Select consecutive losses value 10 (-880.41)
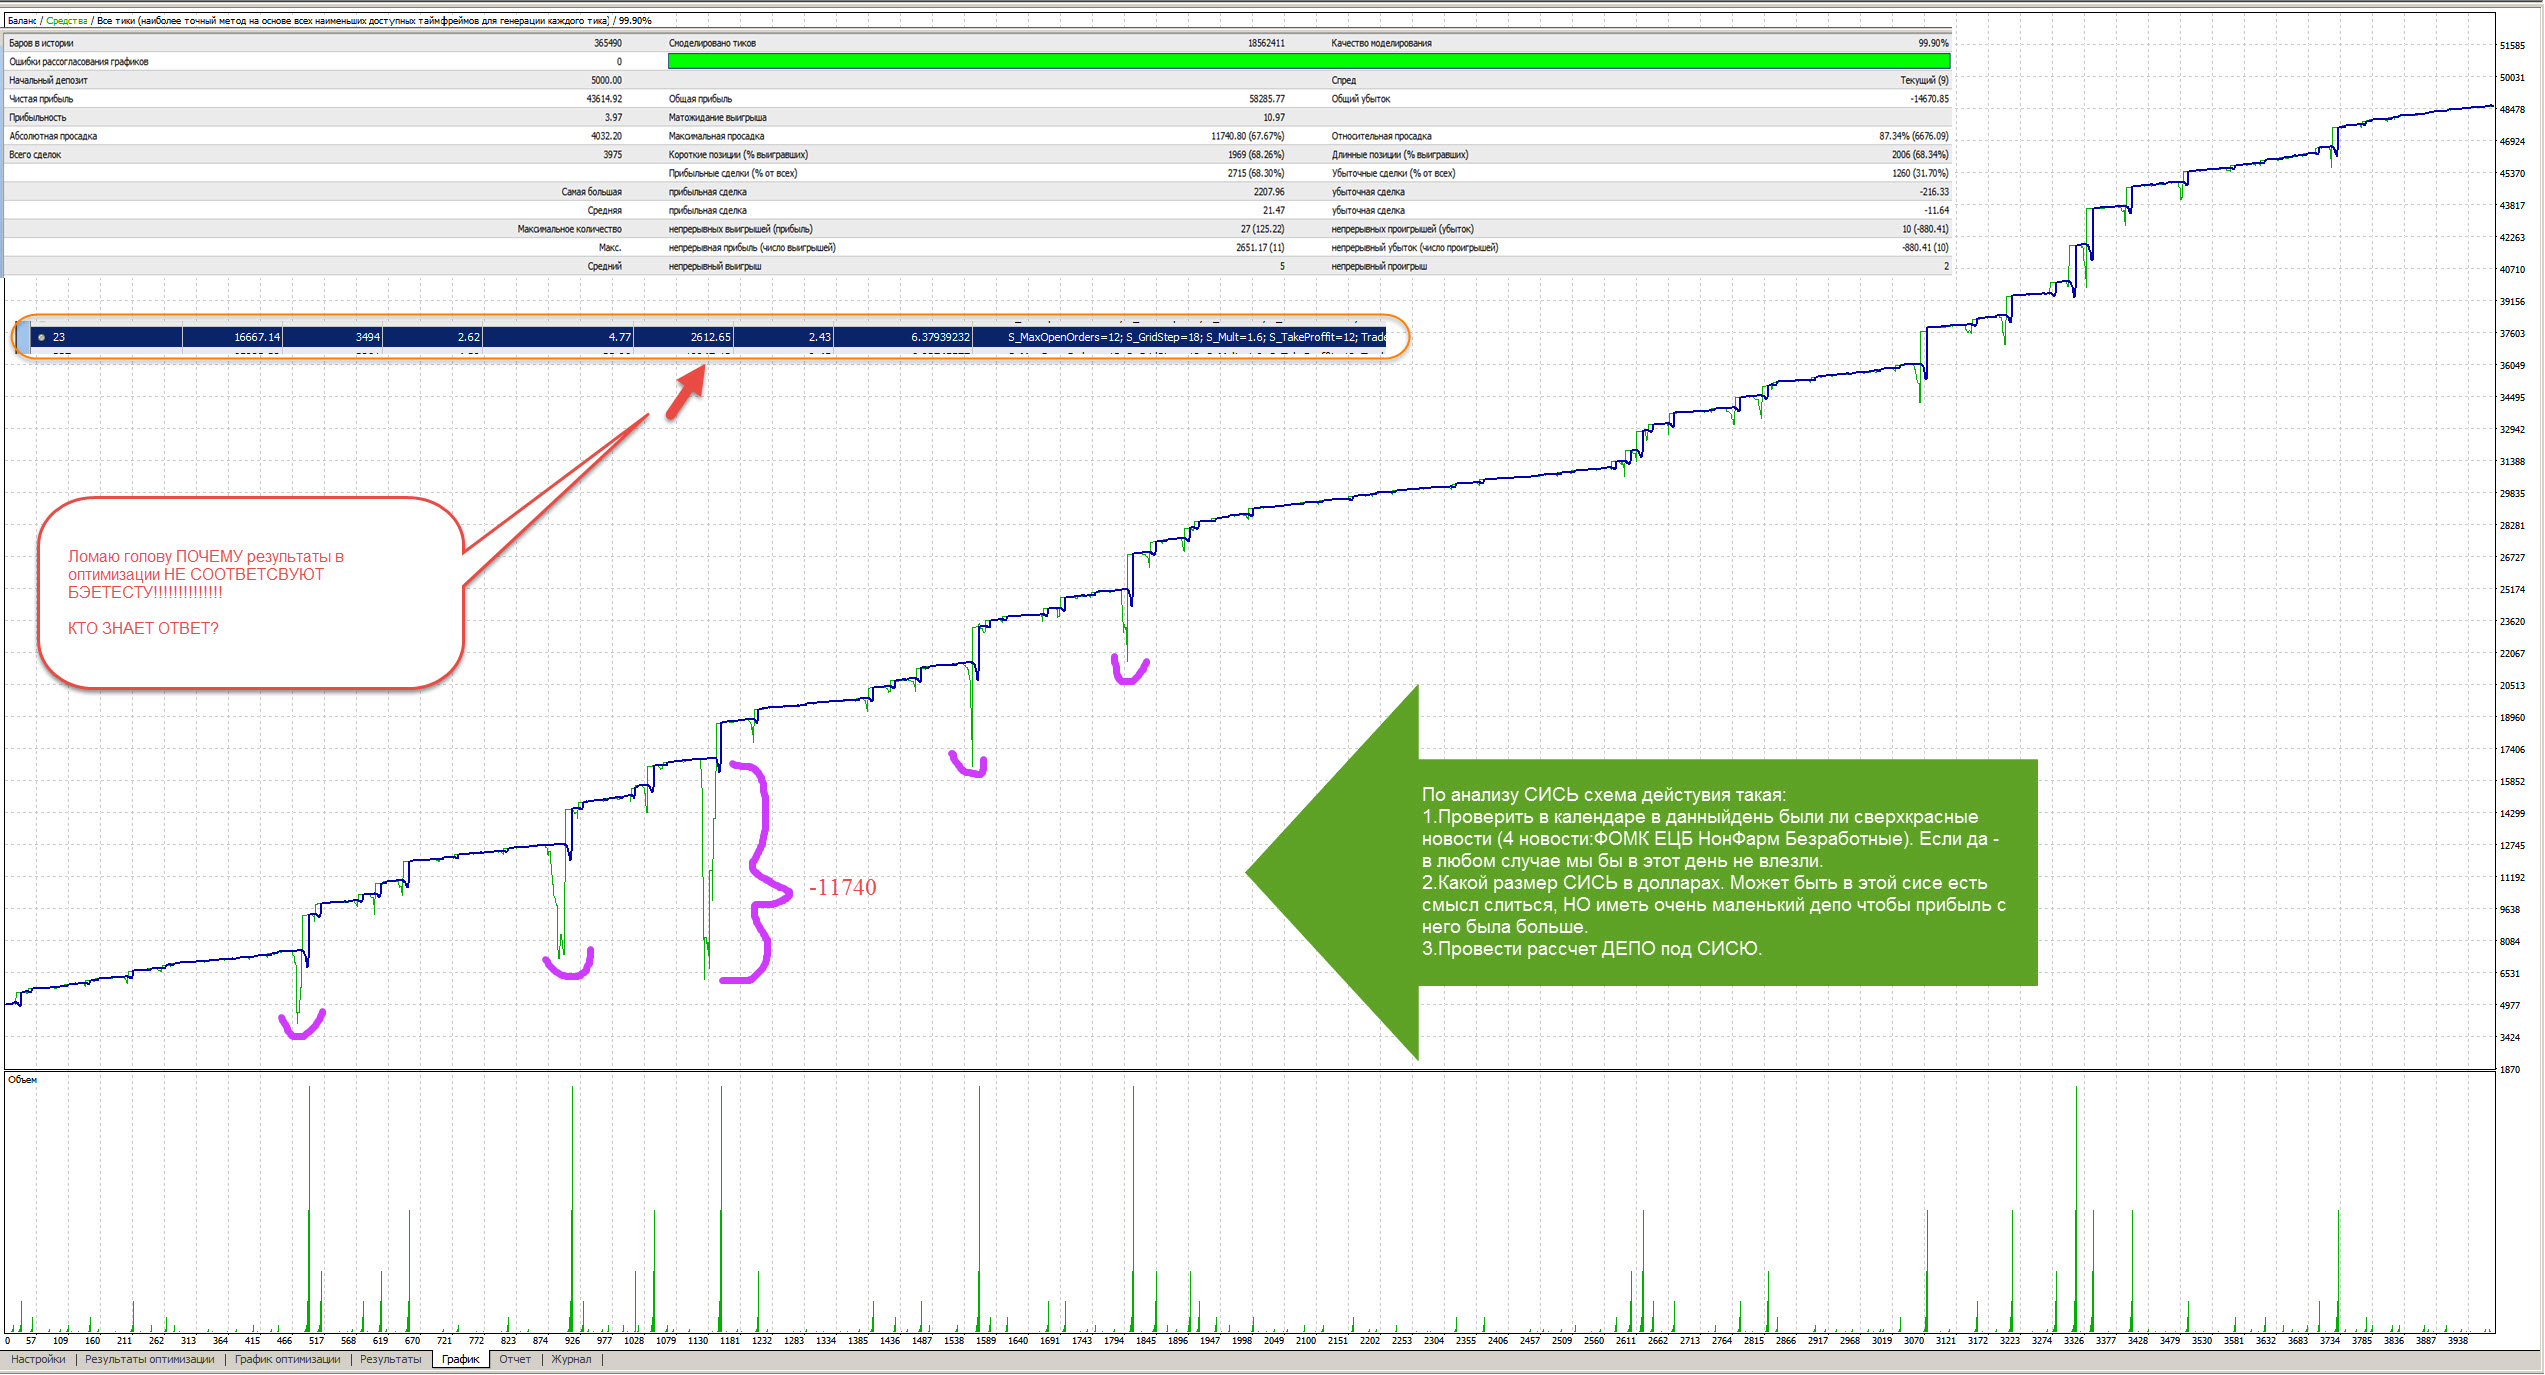 [1925, 229]
